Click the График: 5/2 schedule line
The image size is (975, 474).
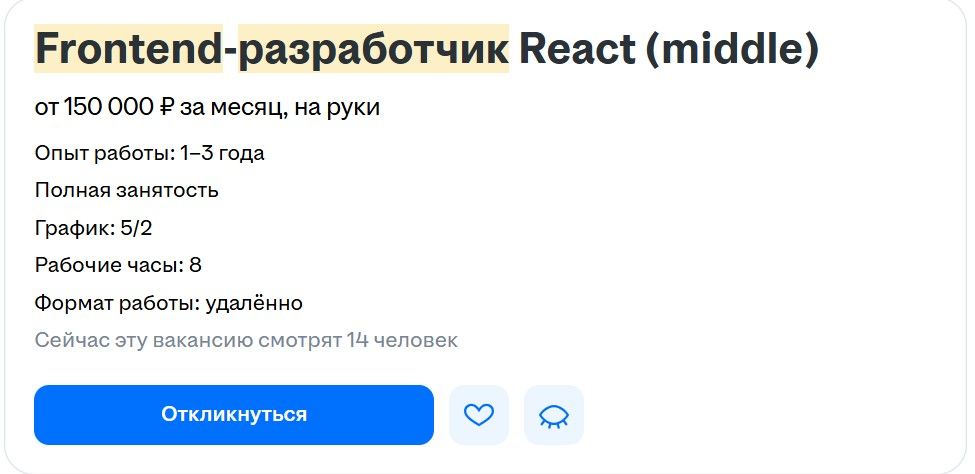coord(93,228)
